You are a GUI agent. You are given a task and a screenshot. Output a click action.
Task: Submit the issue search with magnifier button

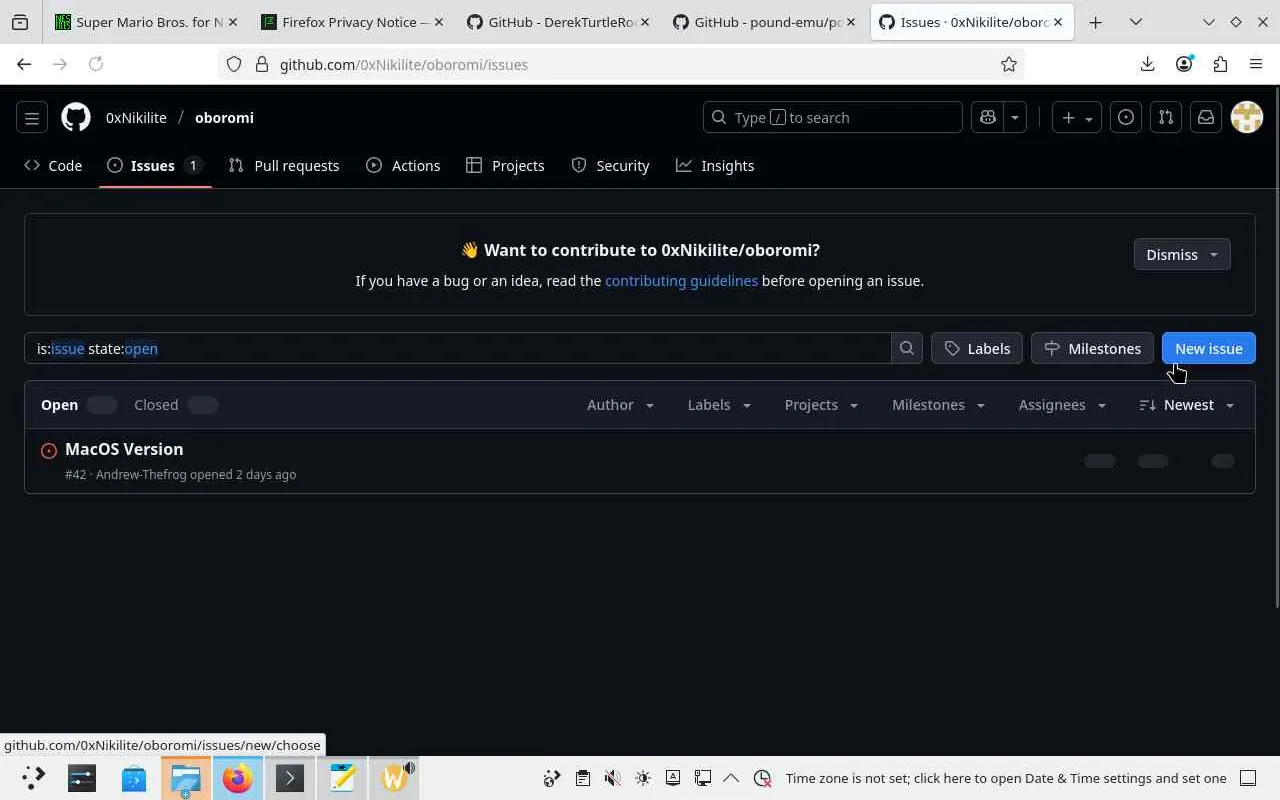(x=907, y=348)
